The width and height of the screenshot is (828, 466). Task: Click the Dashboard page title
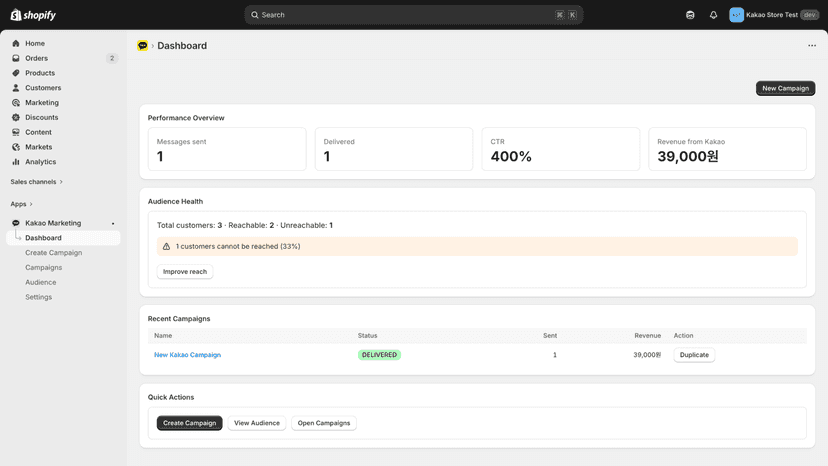(182, 45)
